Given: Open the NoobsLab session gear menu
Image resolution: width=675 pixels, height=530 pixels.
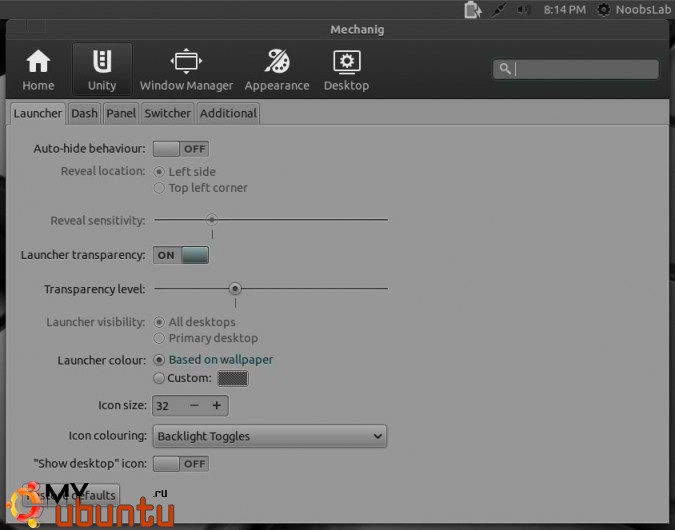Looking at the screenshot, I should click(604, 10).
